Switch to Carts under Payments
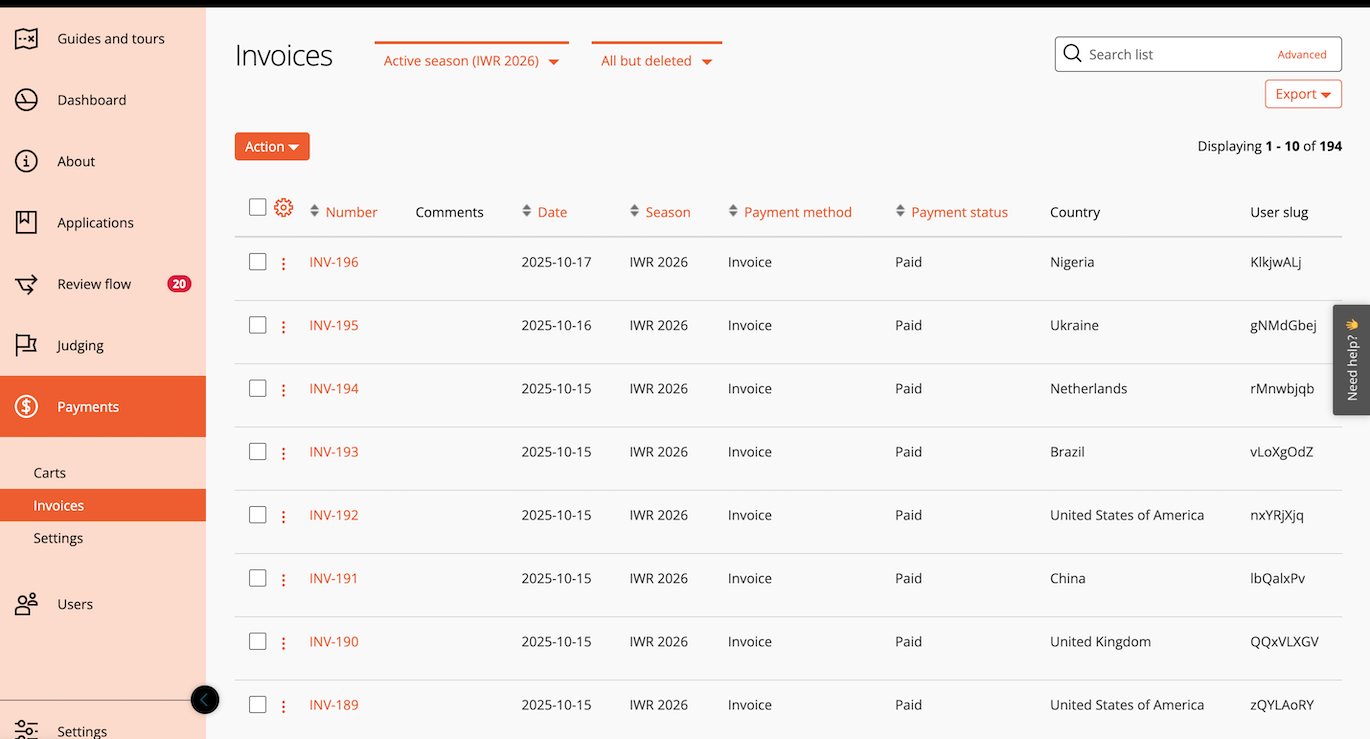 tap(48, 472)
